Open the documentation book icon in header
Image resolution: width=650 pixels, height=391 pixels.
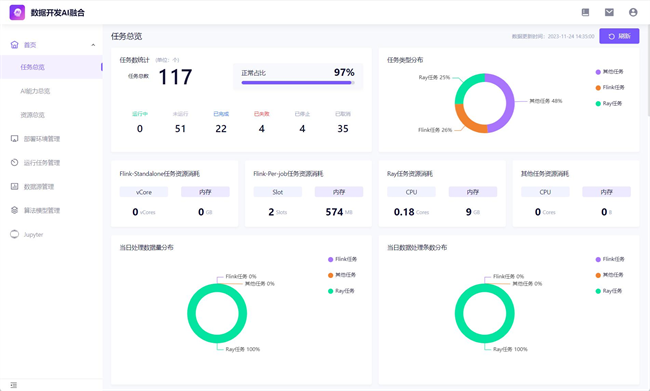(585, 12)
